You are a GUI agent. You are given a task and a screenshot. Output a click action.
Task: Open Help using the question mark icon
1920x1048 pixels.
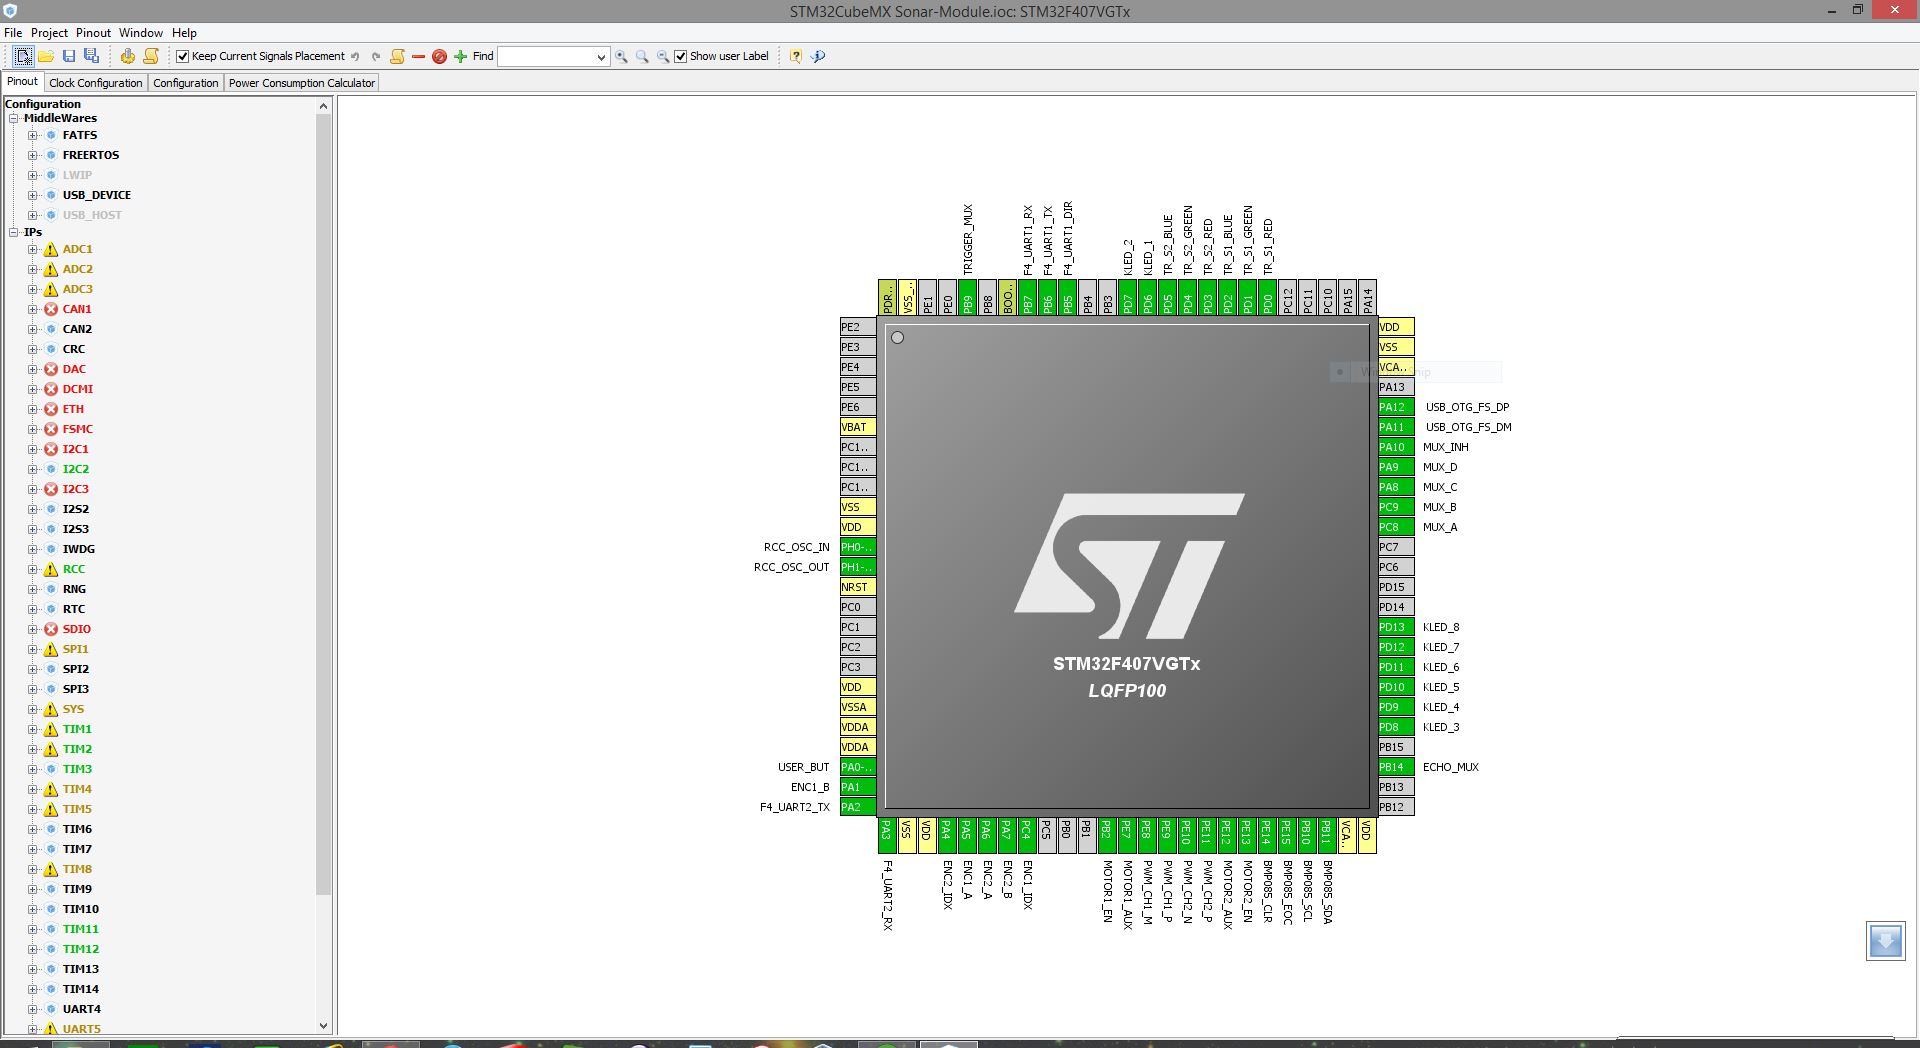click(796, 57)
